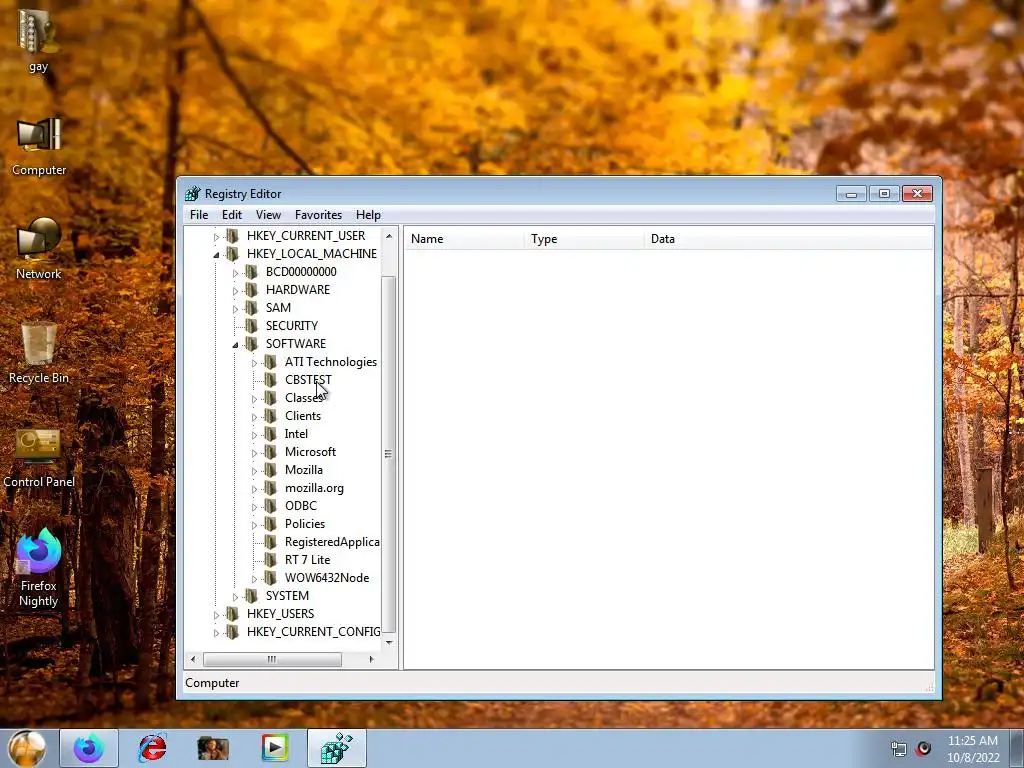Expand the ATI Technologies key
Screen dimensions: 1024x768
tap(254, 363)
